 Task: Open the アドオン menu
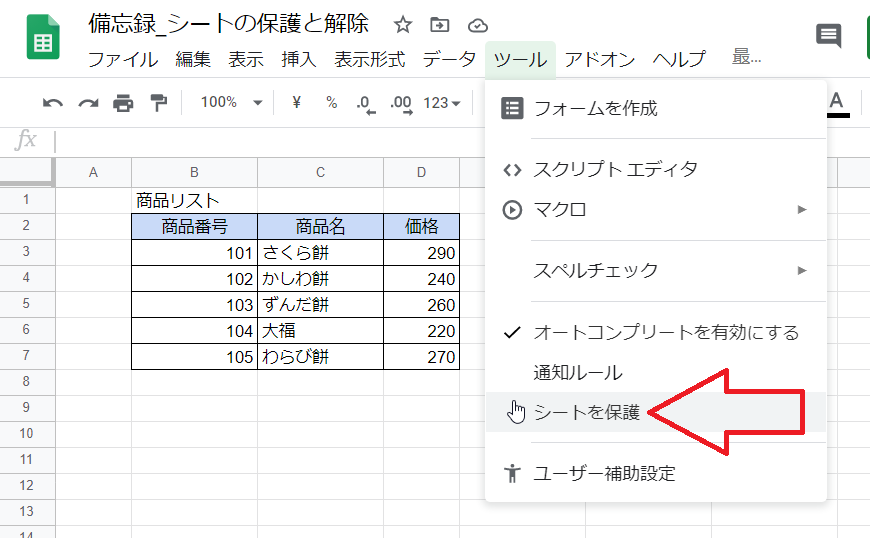point(600,59)
